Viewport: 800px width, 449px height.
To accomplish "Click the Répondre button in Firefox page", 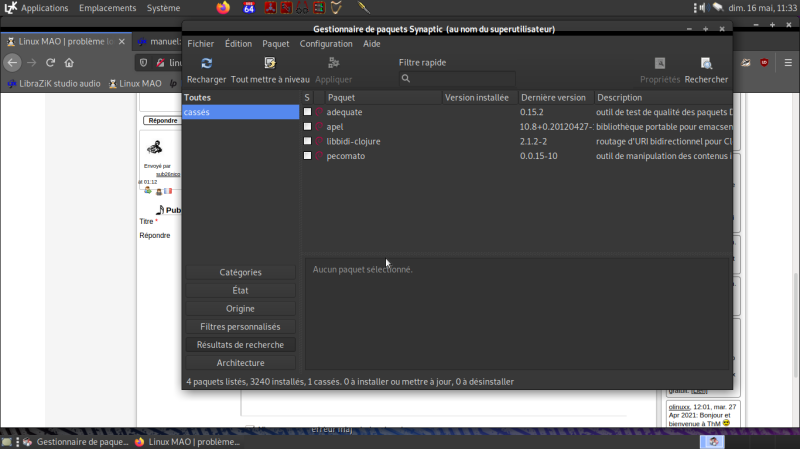I will tap(163, 120).
